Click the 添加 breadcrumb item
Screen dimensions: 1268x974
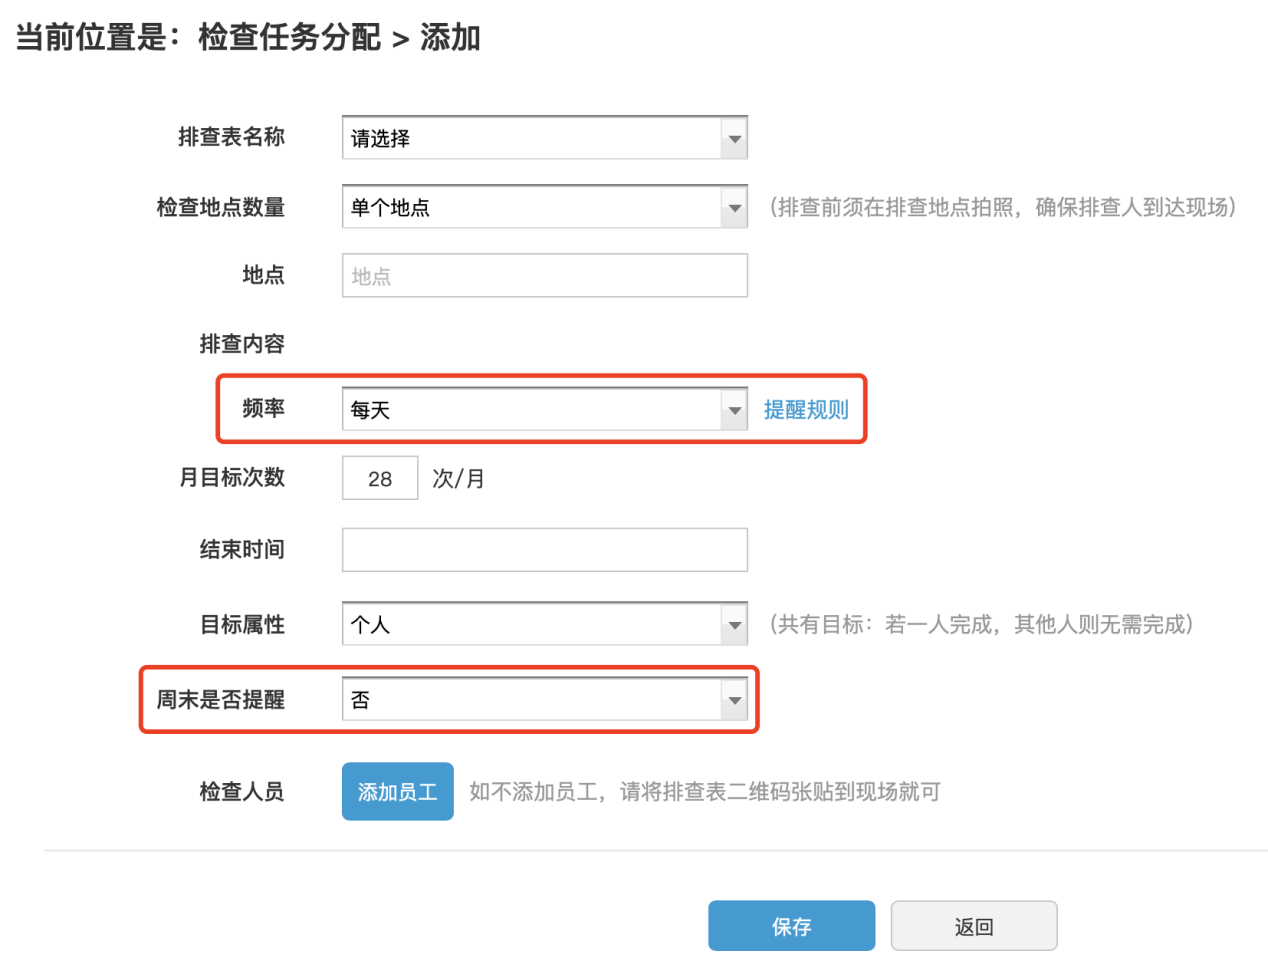click(450, 37)
